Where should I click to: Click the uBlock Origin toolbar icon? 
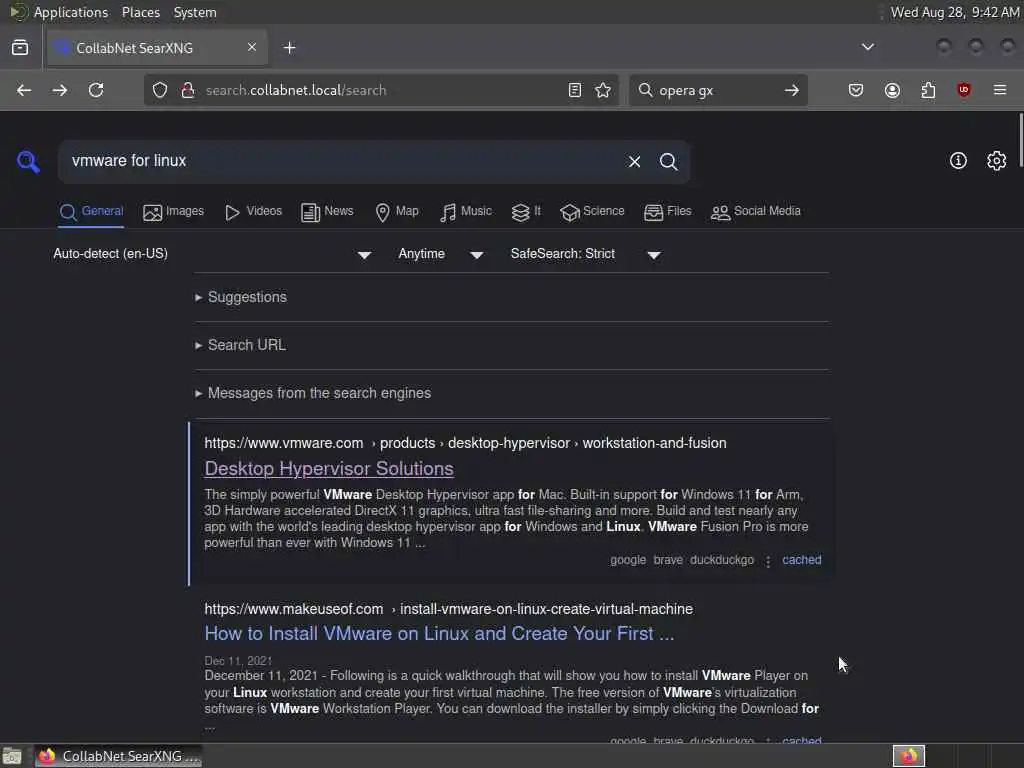click(x=964, y=90)
